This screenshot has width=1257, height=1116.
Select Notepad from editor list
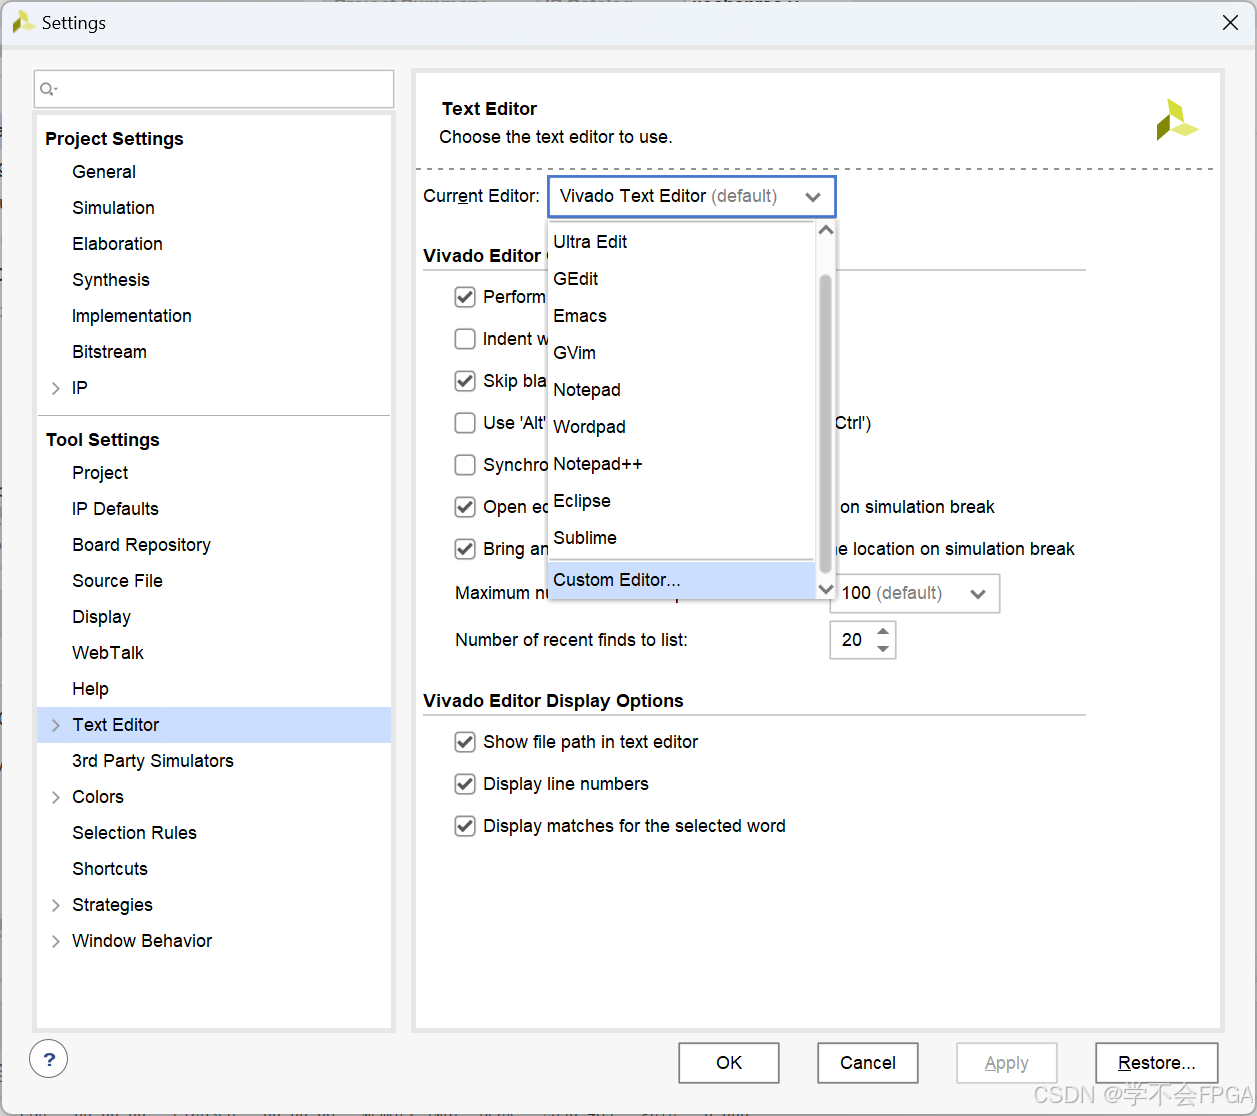click(x=682, y=390)
